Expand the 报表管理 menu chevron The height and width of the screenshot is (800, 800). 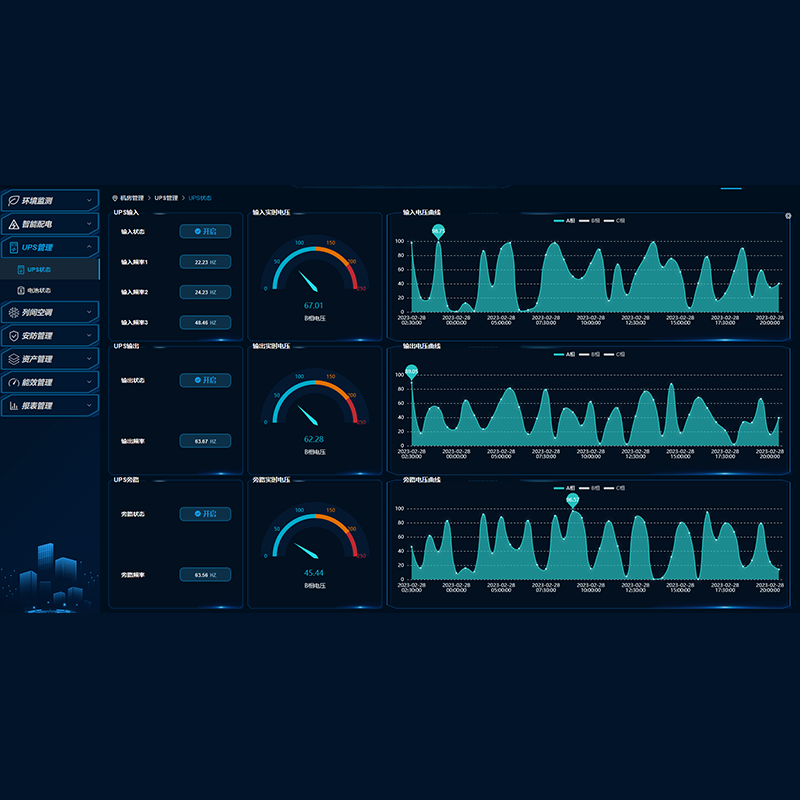tap(89, 406)
